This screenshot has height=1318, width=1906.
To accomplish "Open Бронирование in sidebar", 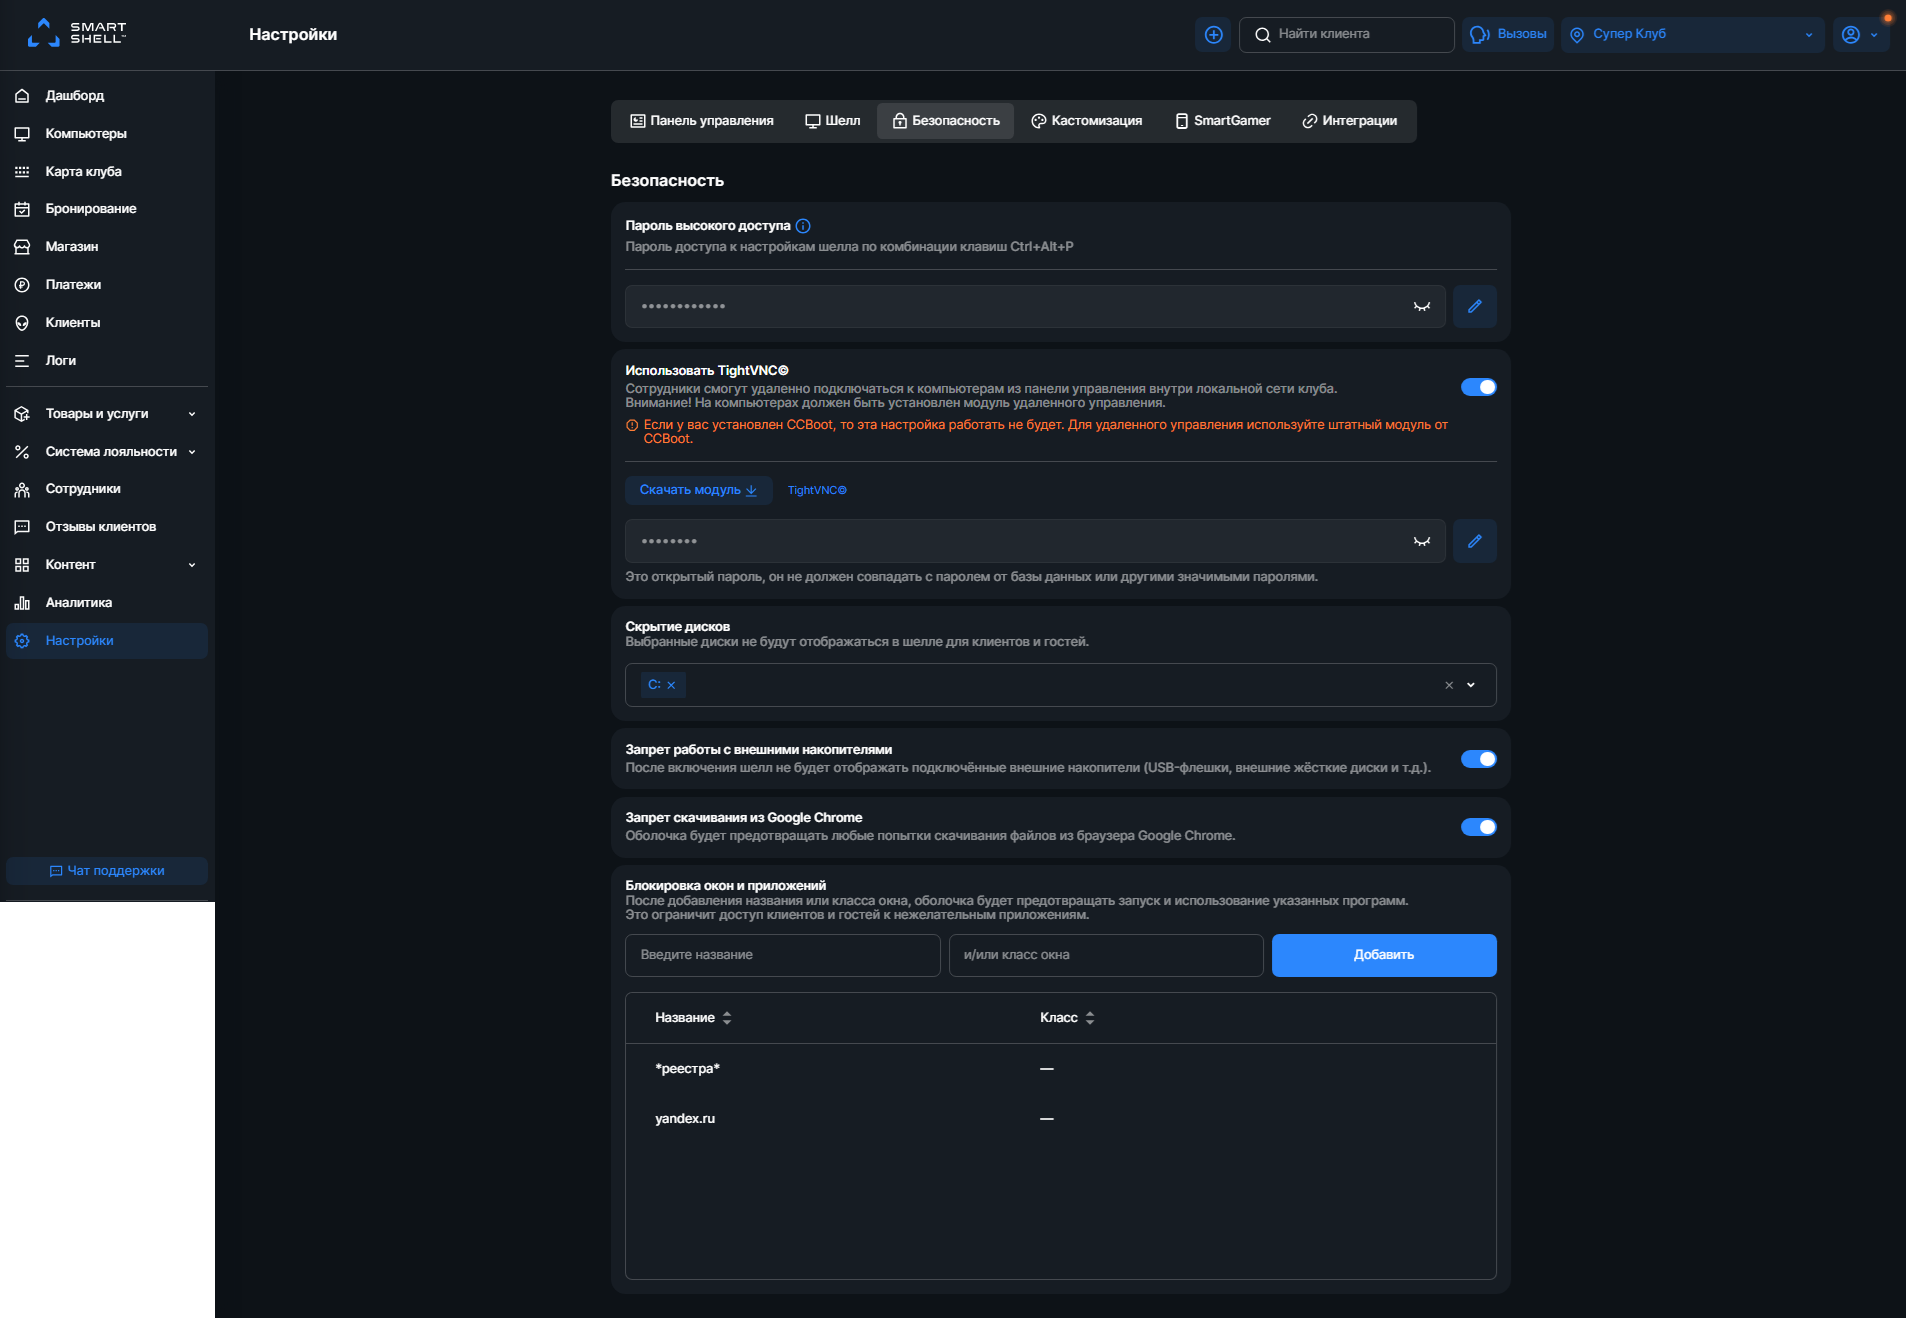I will pyautogui.click(x=107, y=209).
